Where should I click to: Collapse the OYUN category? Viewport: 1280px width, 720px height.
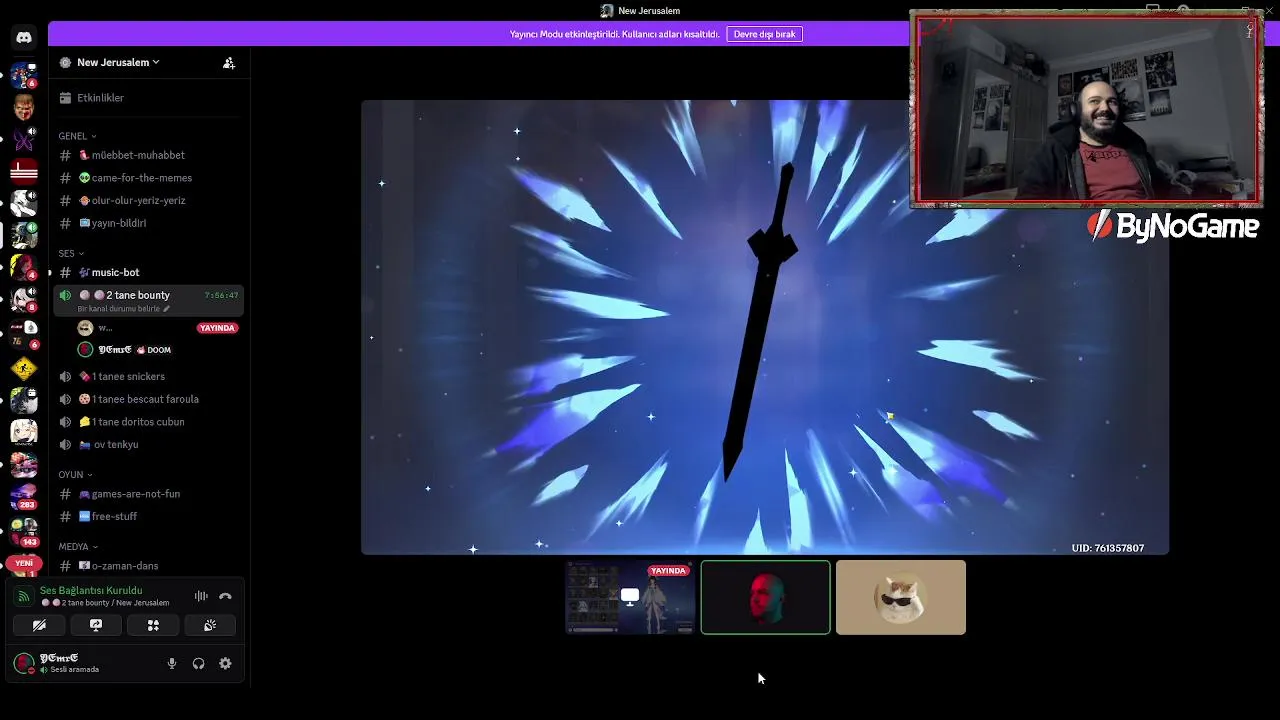[x=75, y=475]
